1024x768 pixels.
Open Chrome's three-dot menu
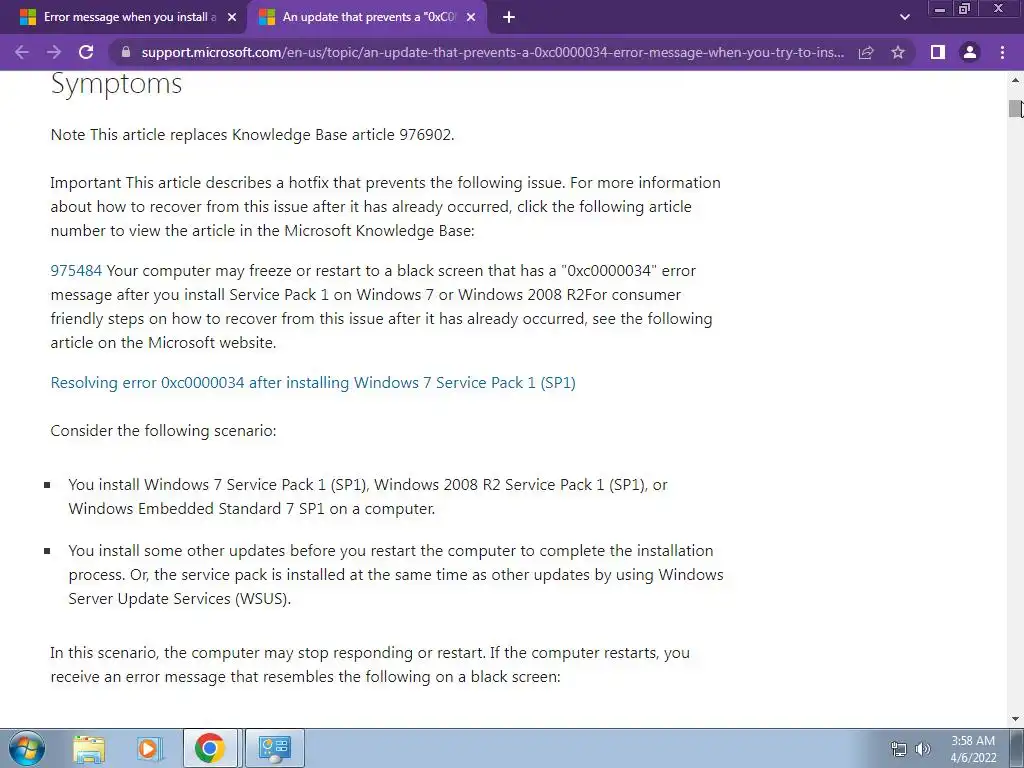click(x=1002, y=52)
